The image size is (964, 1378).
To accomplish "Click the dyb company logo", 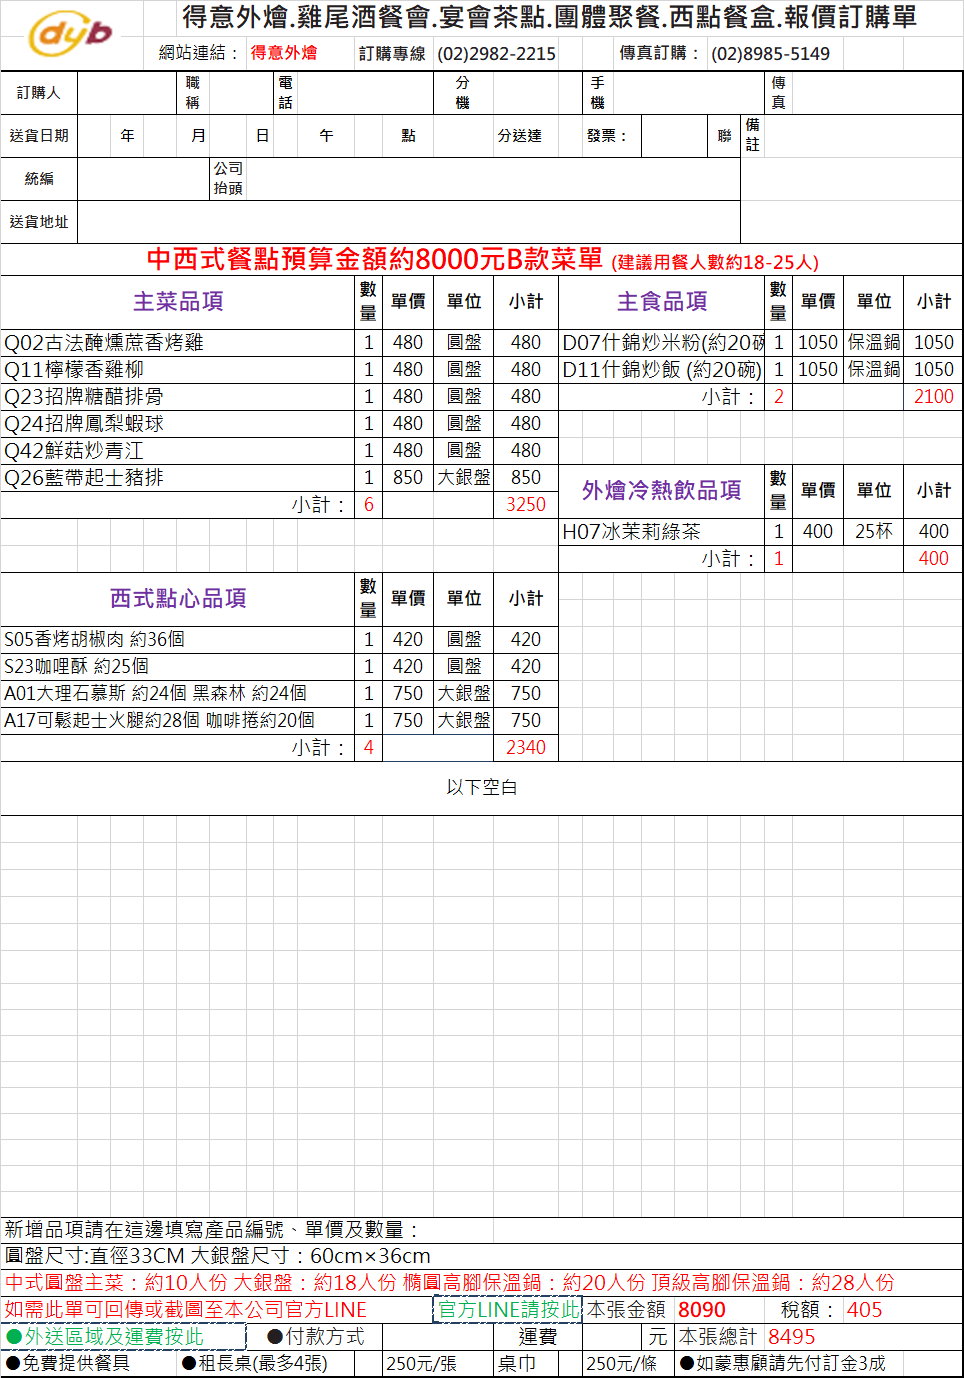I will [x=70, y=35].
